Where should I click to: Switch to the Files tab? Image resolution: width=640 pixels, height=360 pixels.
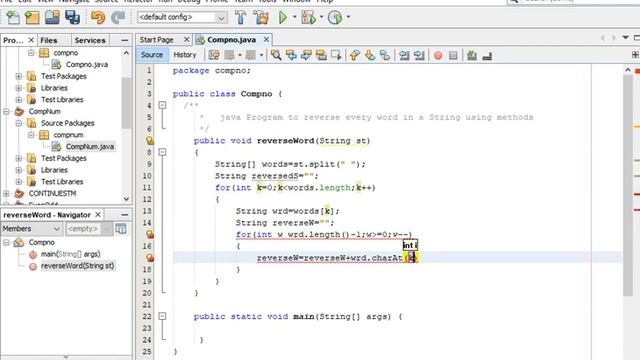[x=49, y=40]
